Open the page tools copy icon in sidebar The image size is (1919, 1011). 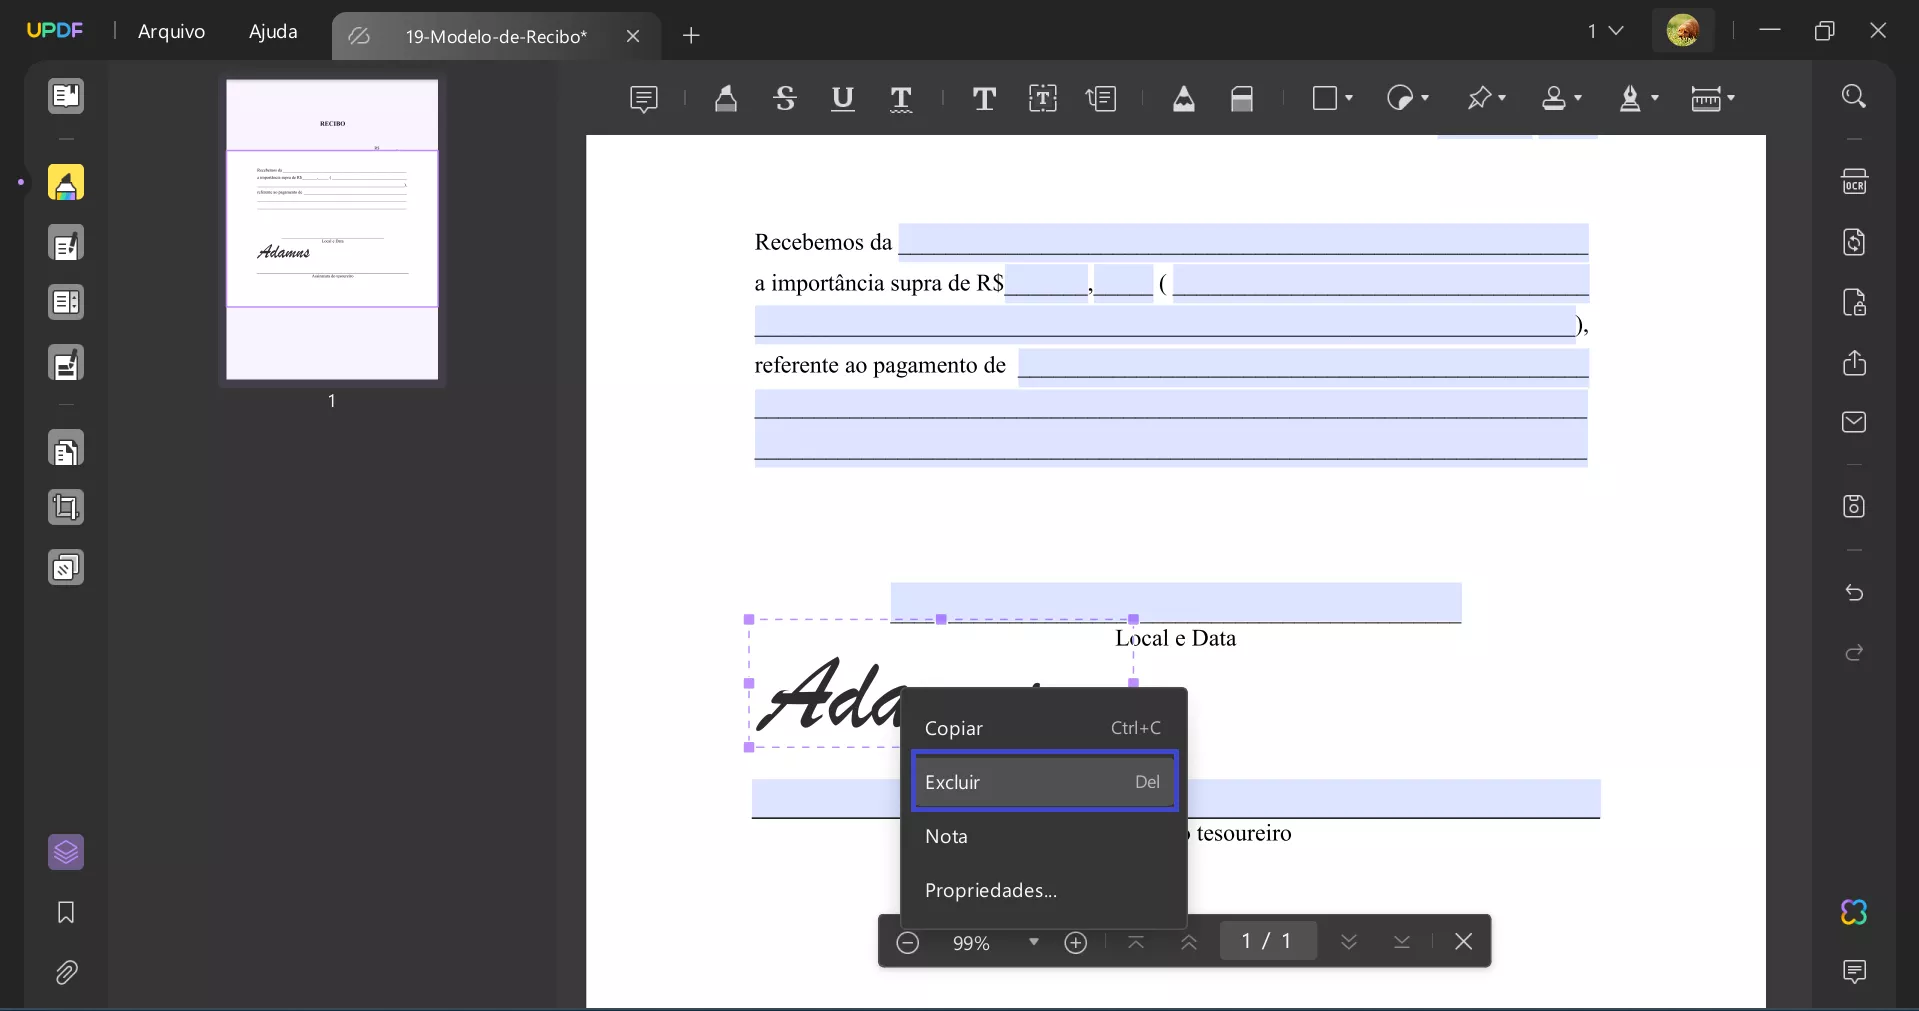point(66,450)
